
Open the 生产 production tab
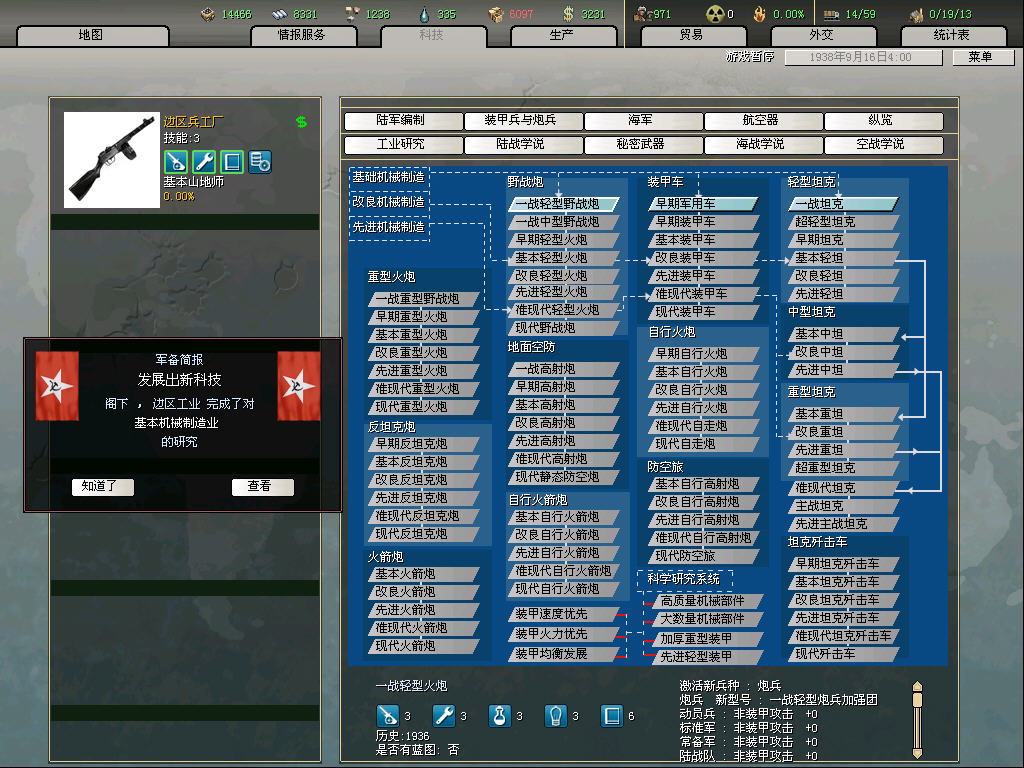coord(563,35)
